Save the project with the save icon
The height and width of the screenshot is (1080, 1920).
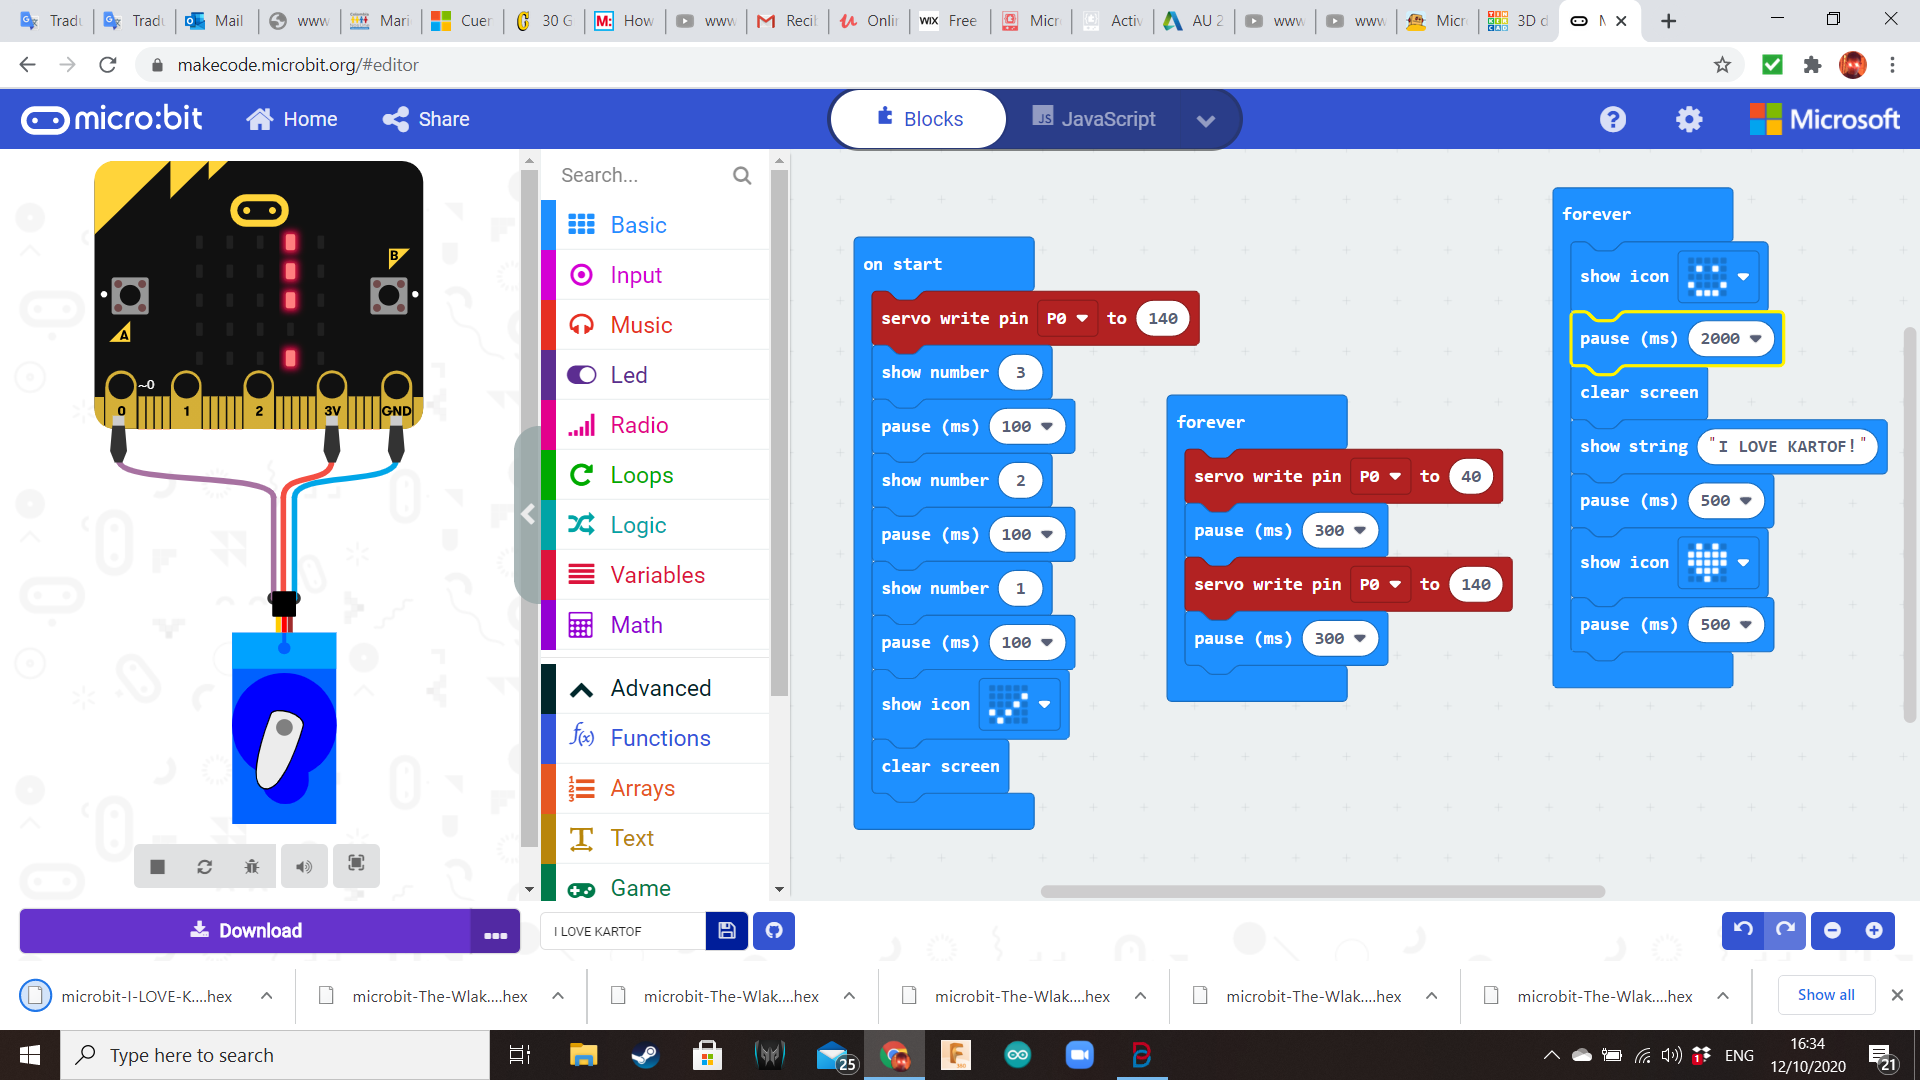click(x=726, y=931)
